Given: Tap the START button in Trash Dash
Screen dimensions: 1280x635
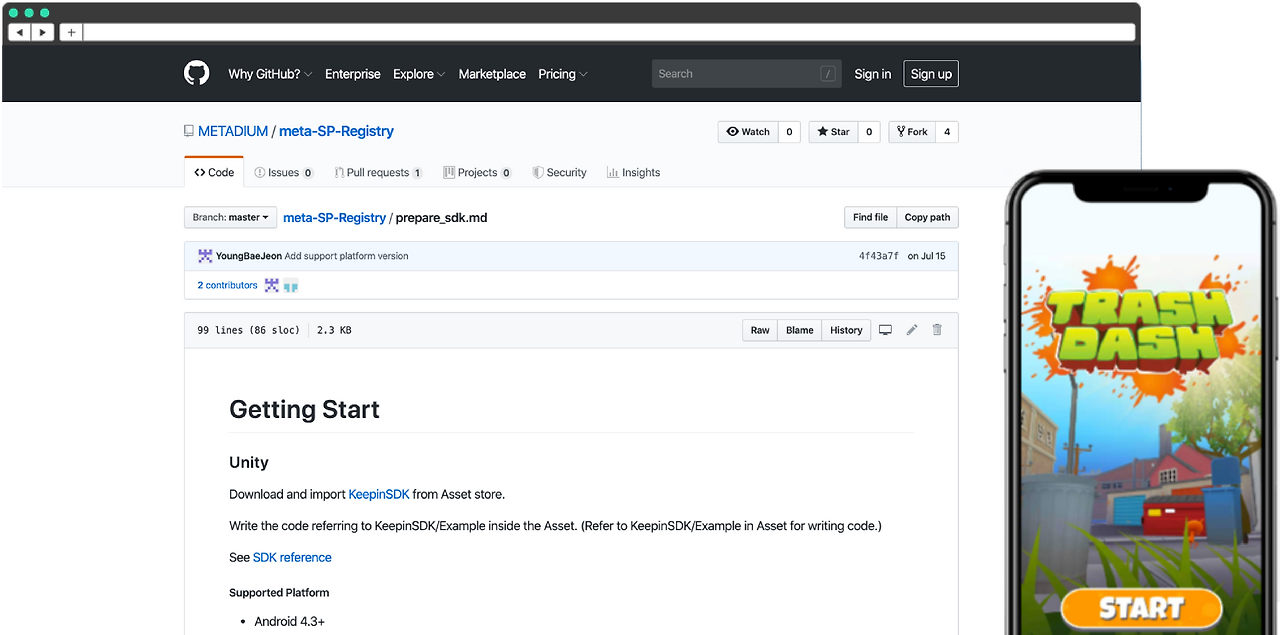Looking at the screenshot, I should [1141, 608].
